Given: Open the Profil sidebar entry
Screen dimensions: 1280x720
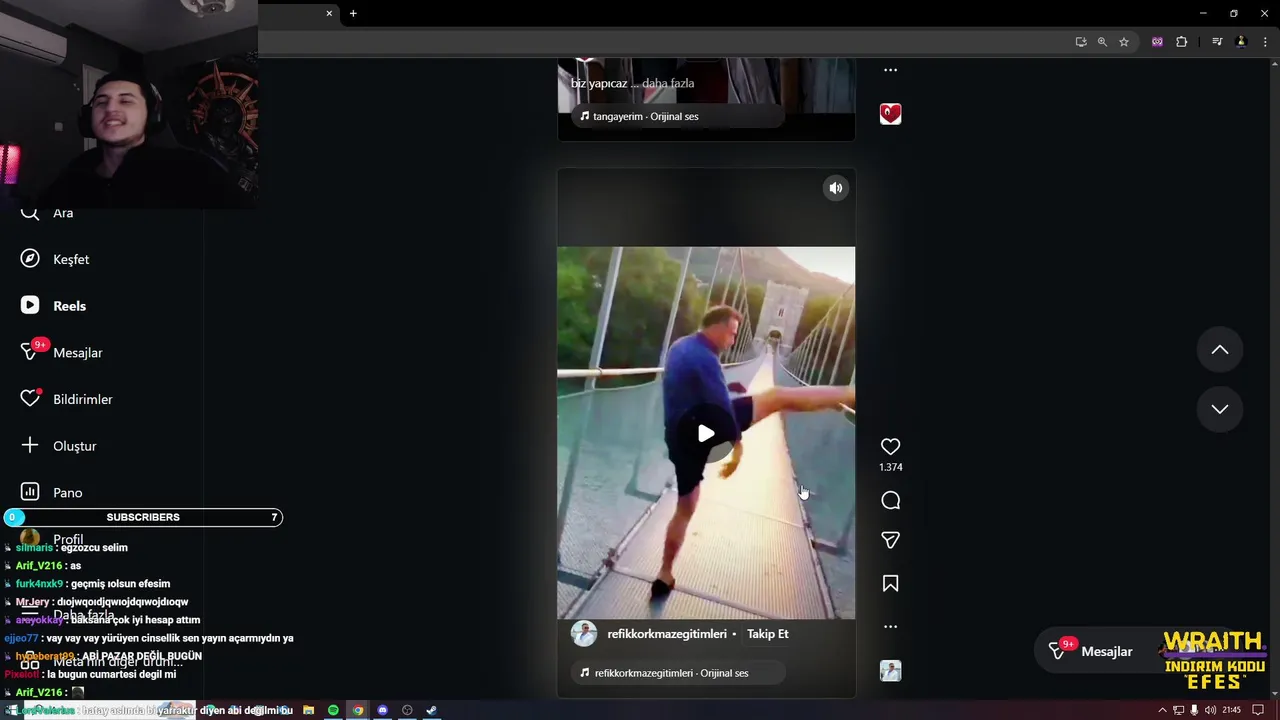Looking at the screenshot, I should 52,539.
